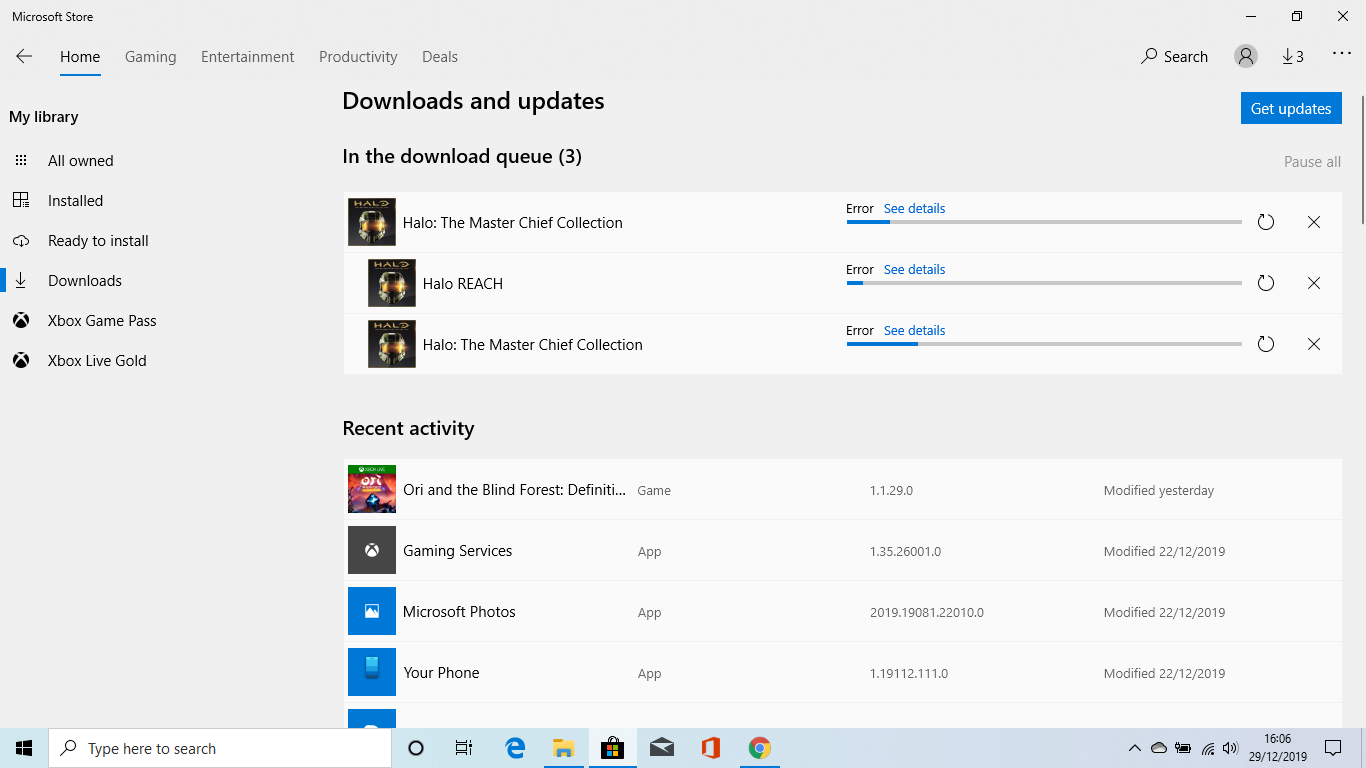Open the user account profile icon
The height and width of the screenshot is (768, 1366).
coord(1246,56)
